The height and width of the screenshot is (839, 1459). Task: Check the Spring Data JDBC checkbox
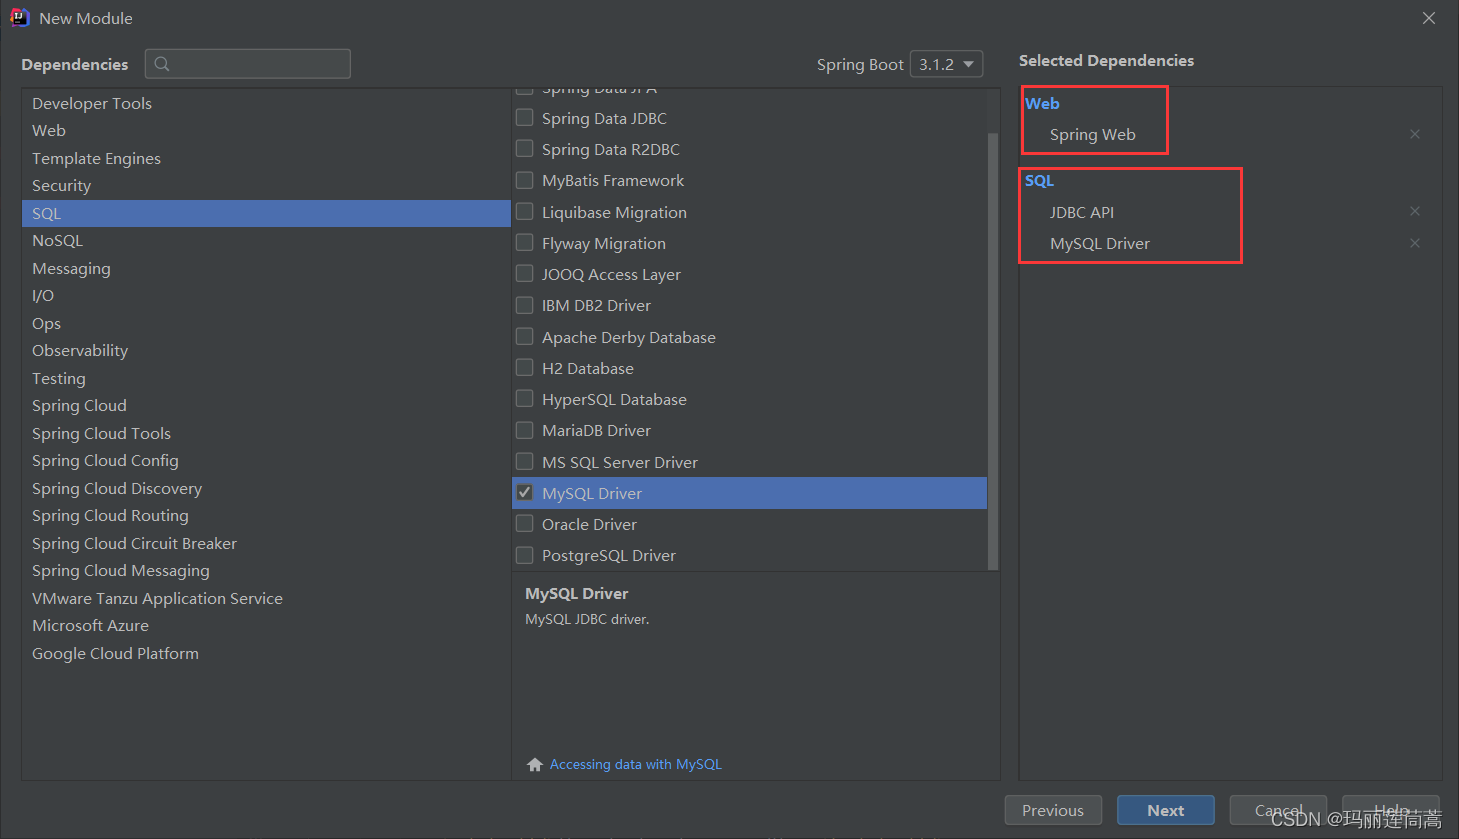pyautogui.click(x=524, y=118)
